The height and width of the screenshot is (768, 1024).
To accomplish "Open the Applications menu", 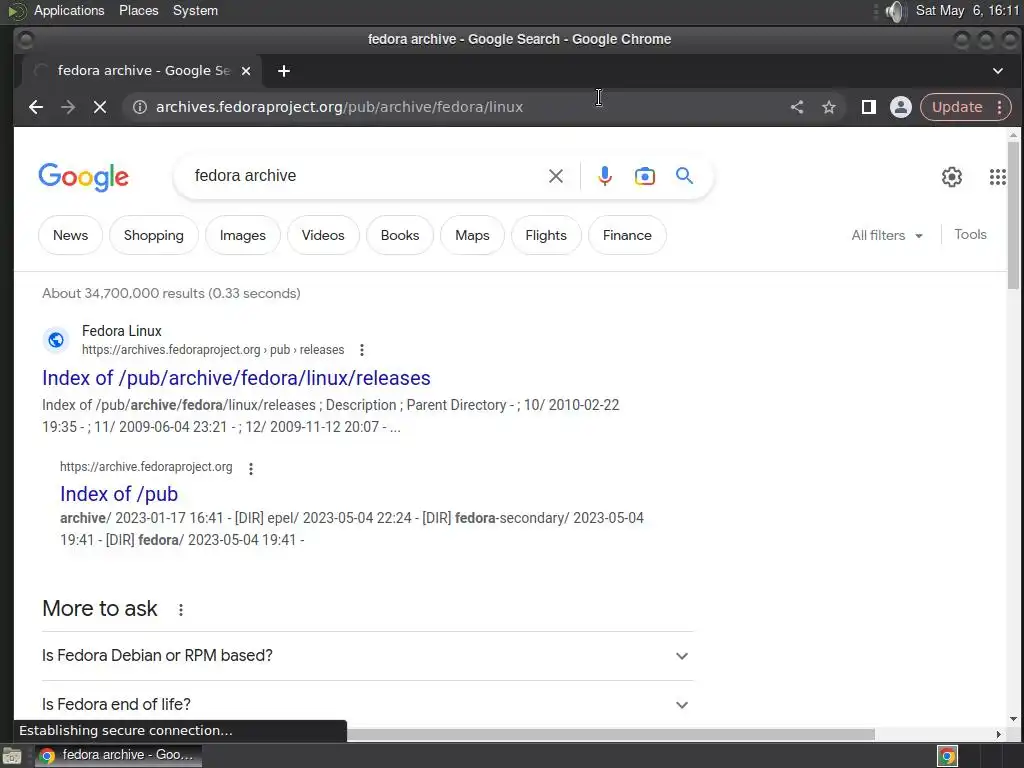I will (69, 10).
